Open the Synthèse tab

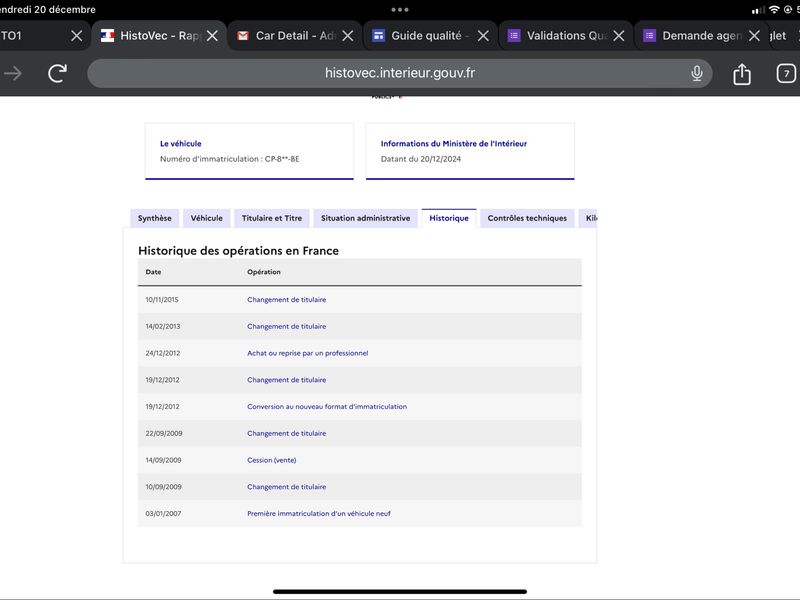155,218
